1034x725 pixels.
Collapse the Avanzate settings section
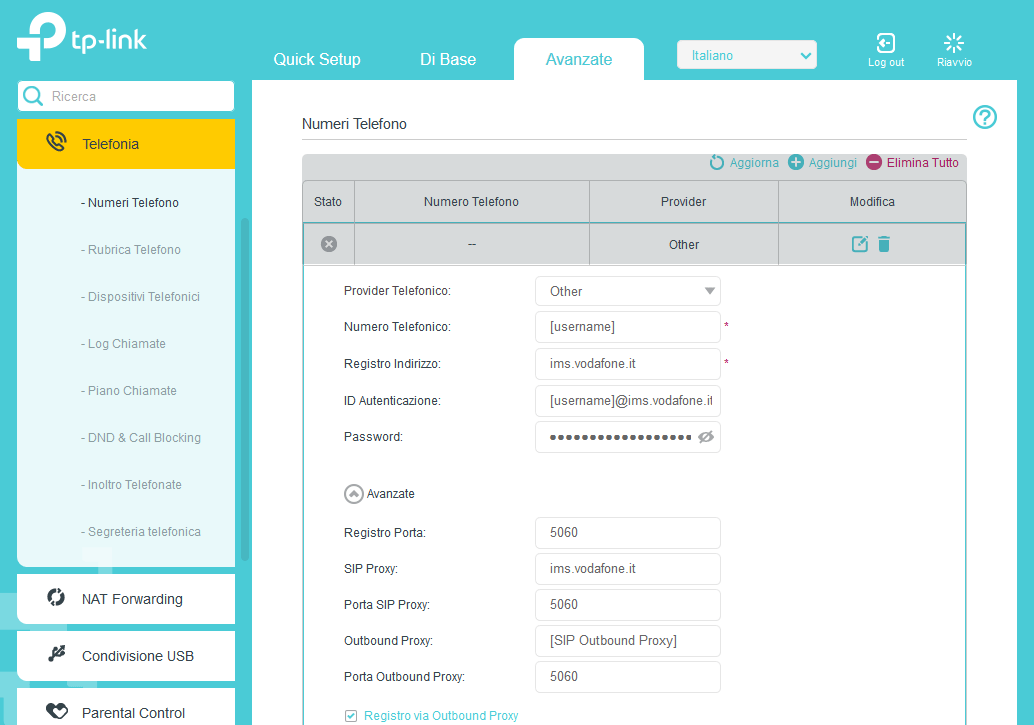(x=353, y=493)
